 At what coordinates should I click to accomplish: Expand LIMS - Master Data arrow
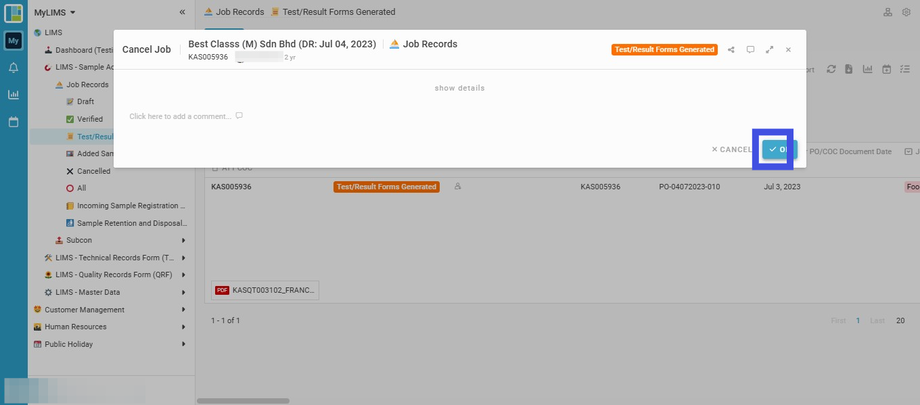point(184,292)
